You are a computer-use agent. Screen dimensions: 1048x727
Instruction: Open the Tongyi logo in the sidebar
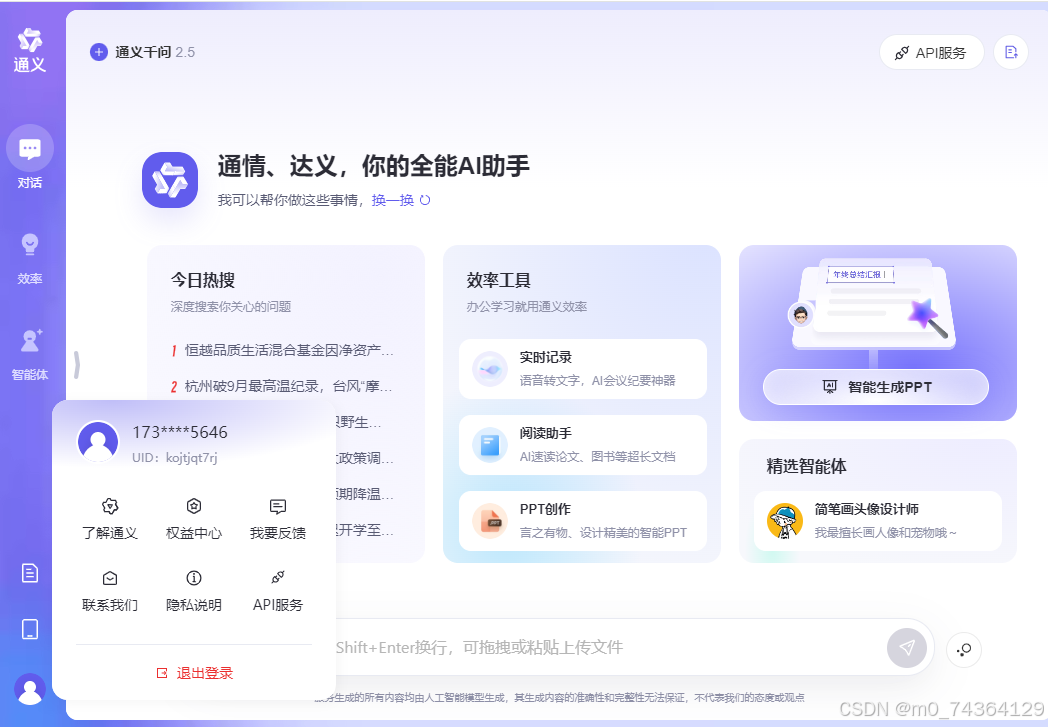30,50
